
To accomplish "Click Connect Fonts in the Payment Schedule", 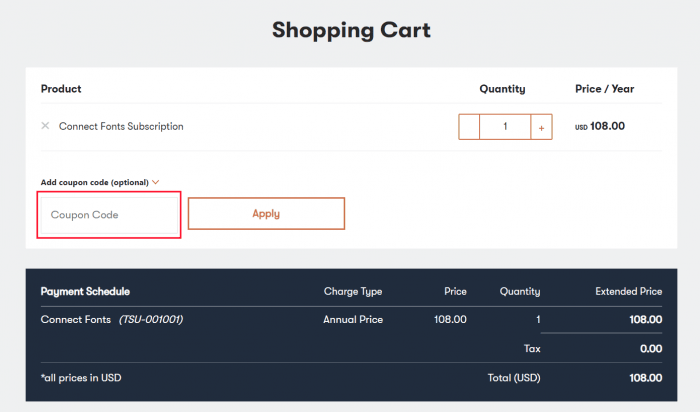I will 75,320.
